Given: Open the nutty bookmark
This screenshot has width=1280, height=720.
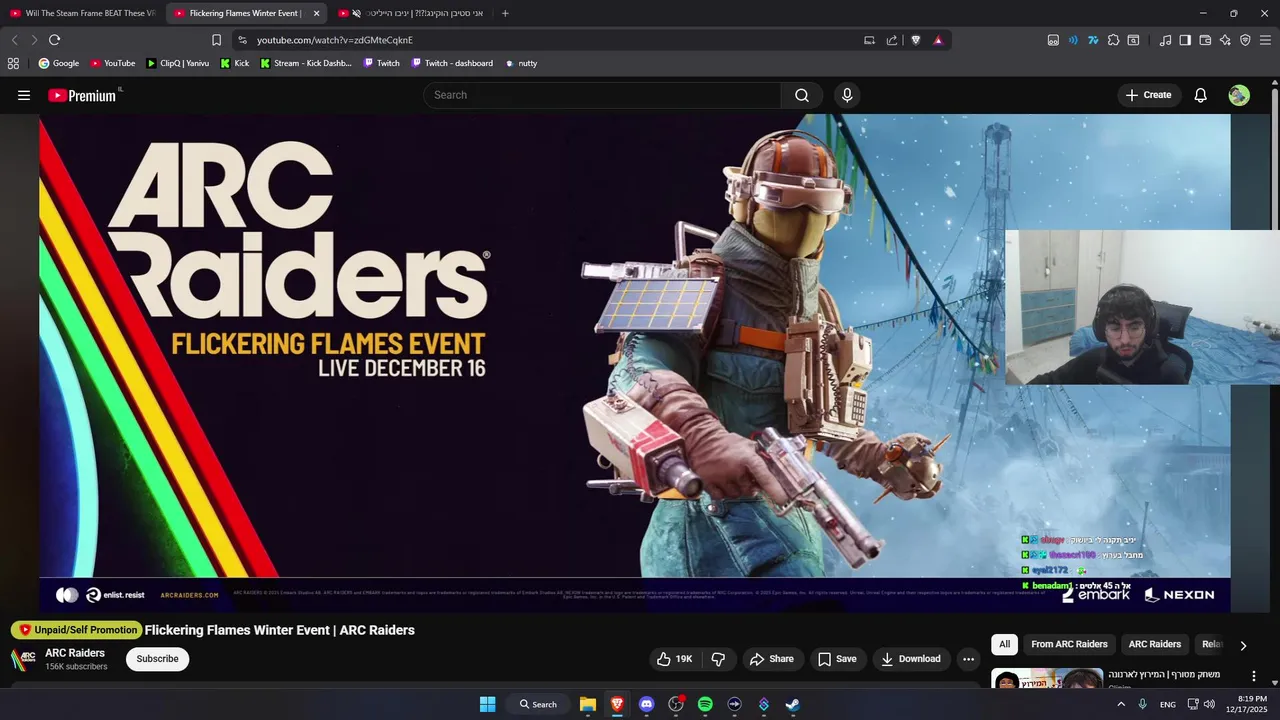Looking at the screenshot, I should [x=520, y=63].
